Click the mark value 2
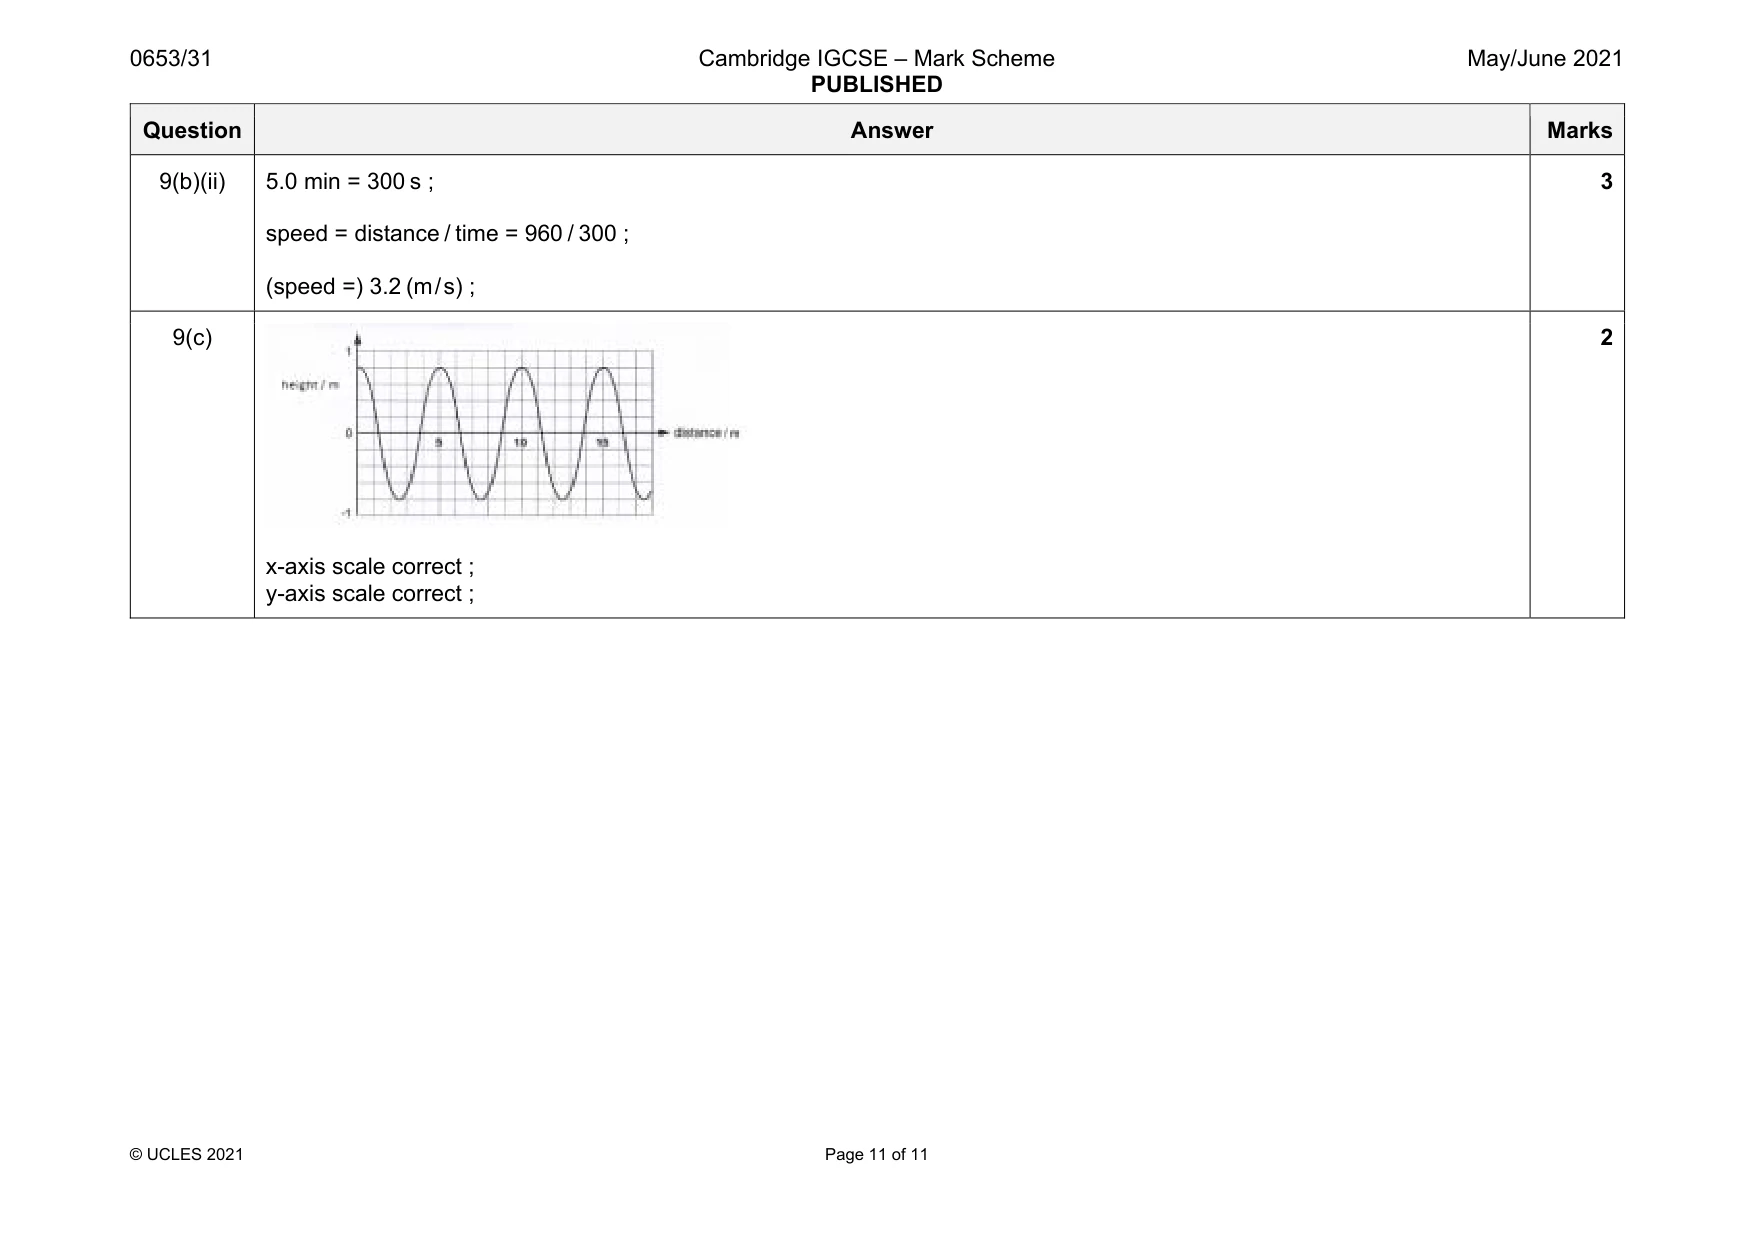Image resolution: width=1755 pixels, height=1241 pixels. (1606, 338)
